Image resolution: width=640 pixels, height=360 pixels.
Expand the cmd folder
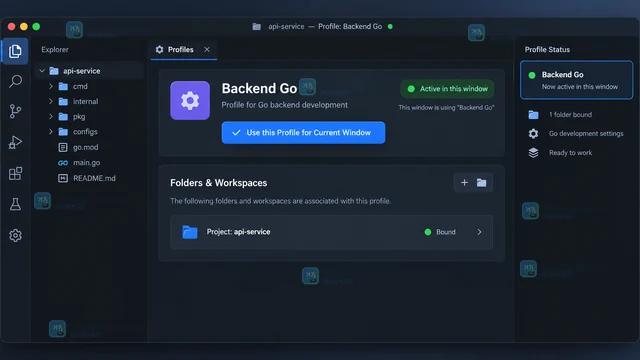pos(51,86)
